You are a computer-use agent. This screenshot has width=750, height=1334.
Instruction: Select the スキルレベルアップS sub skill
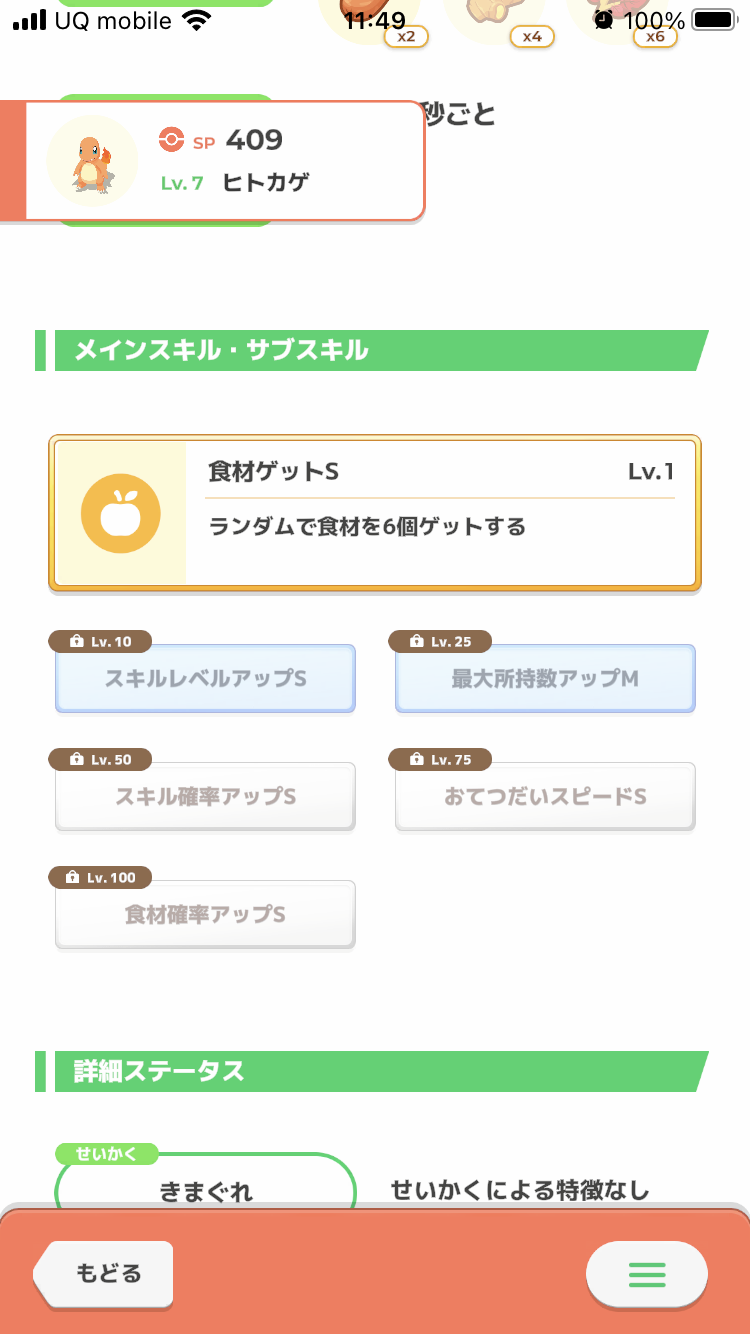(205, 679)
